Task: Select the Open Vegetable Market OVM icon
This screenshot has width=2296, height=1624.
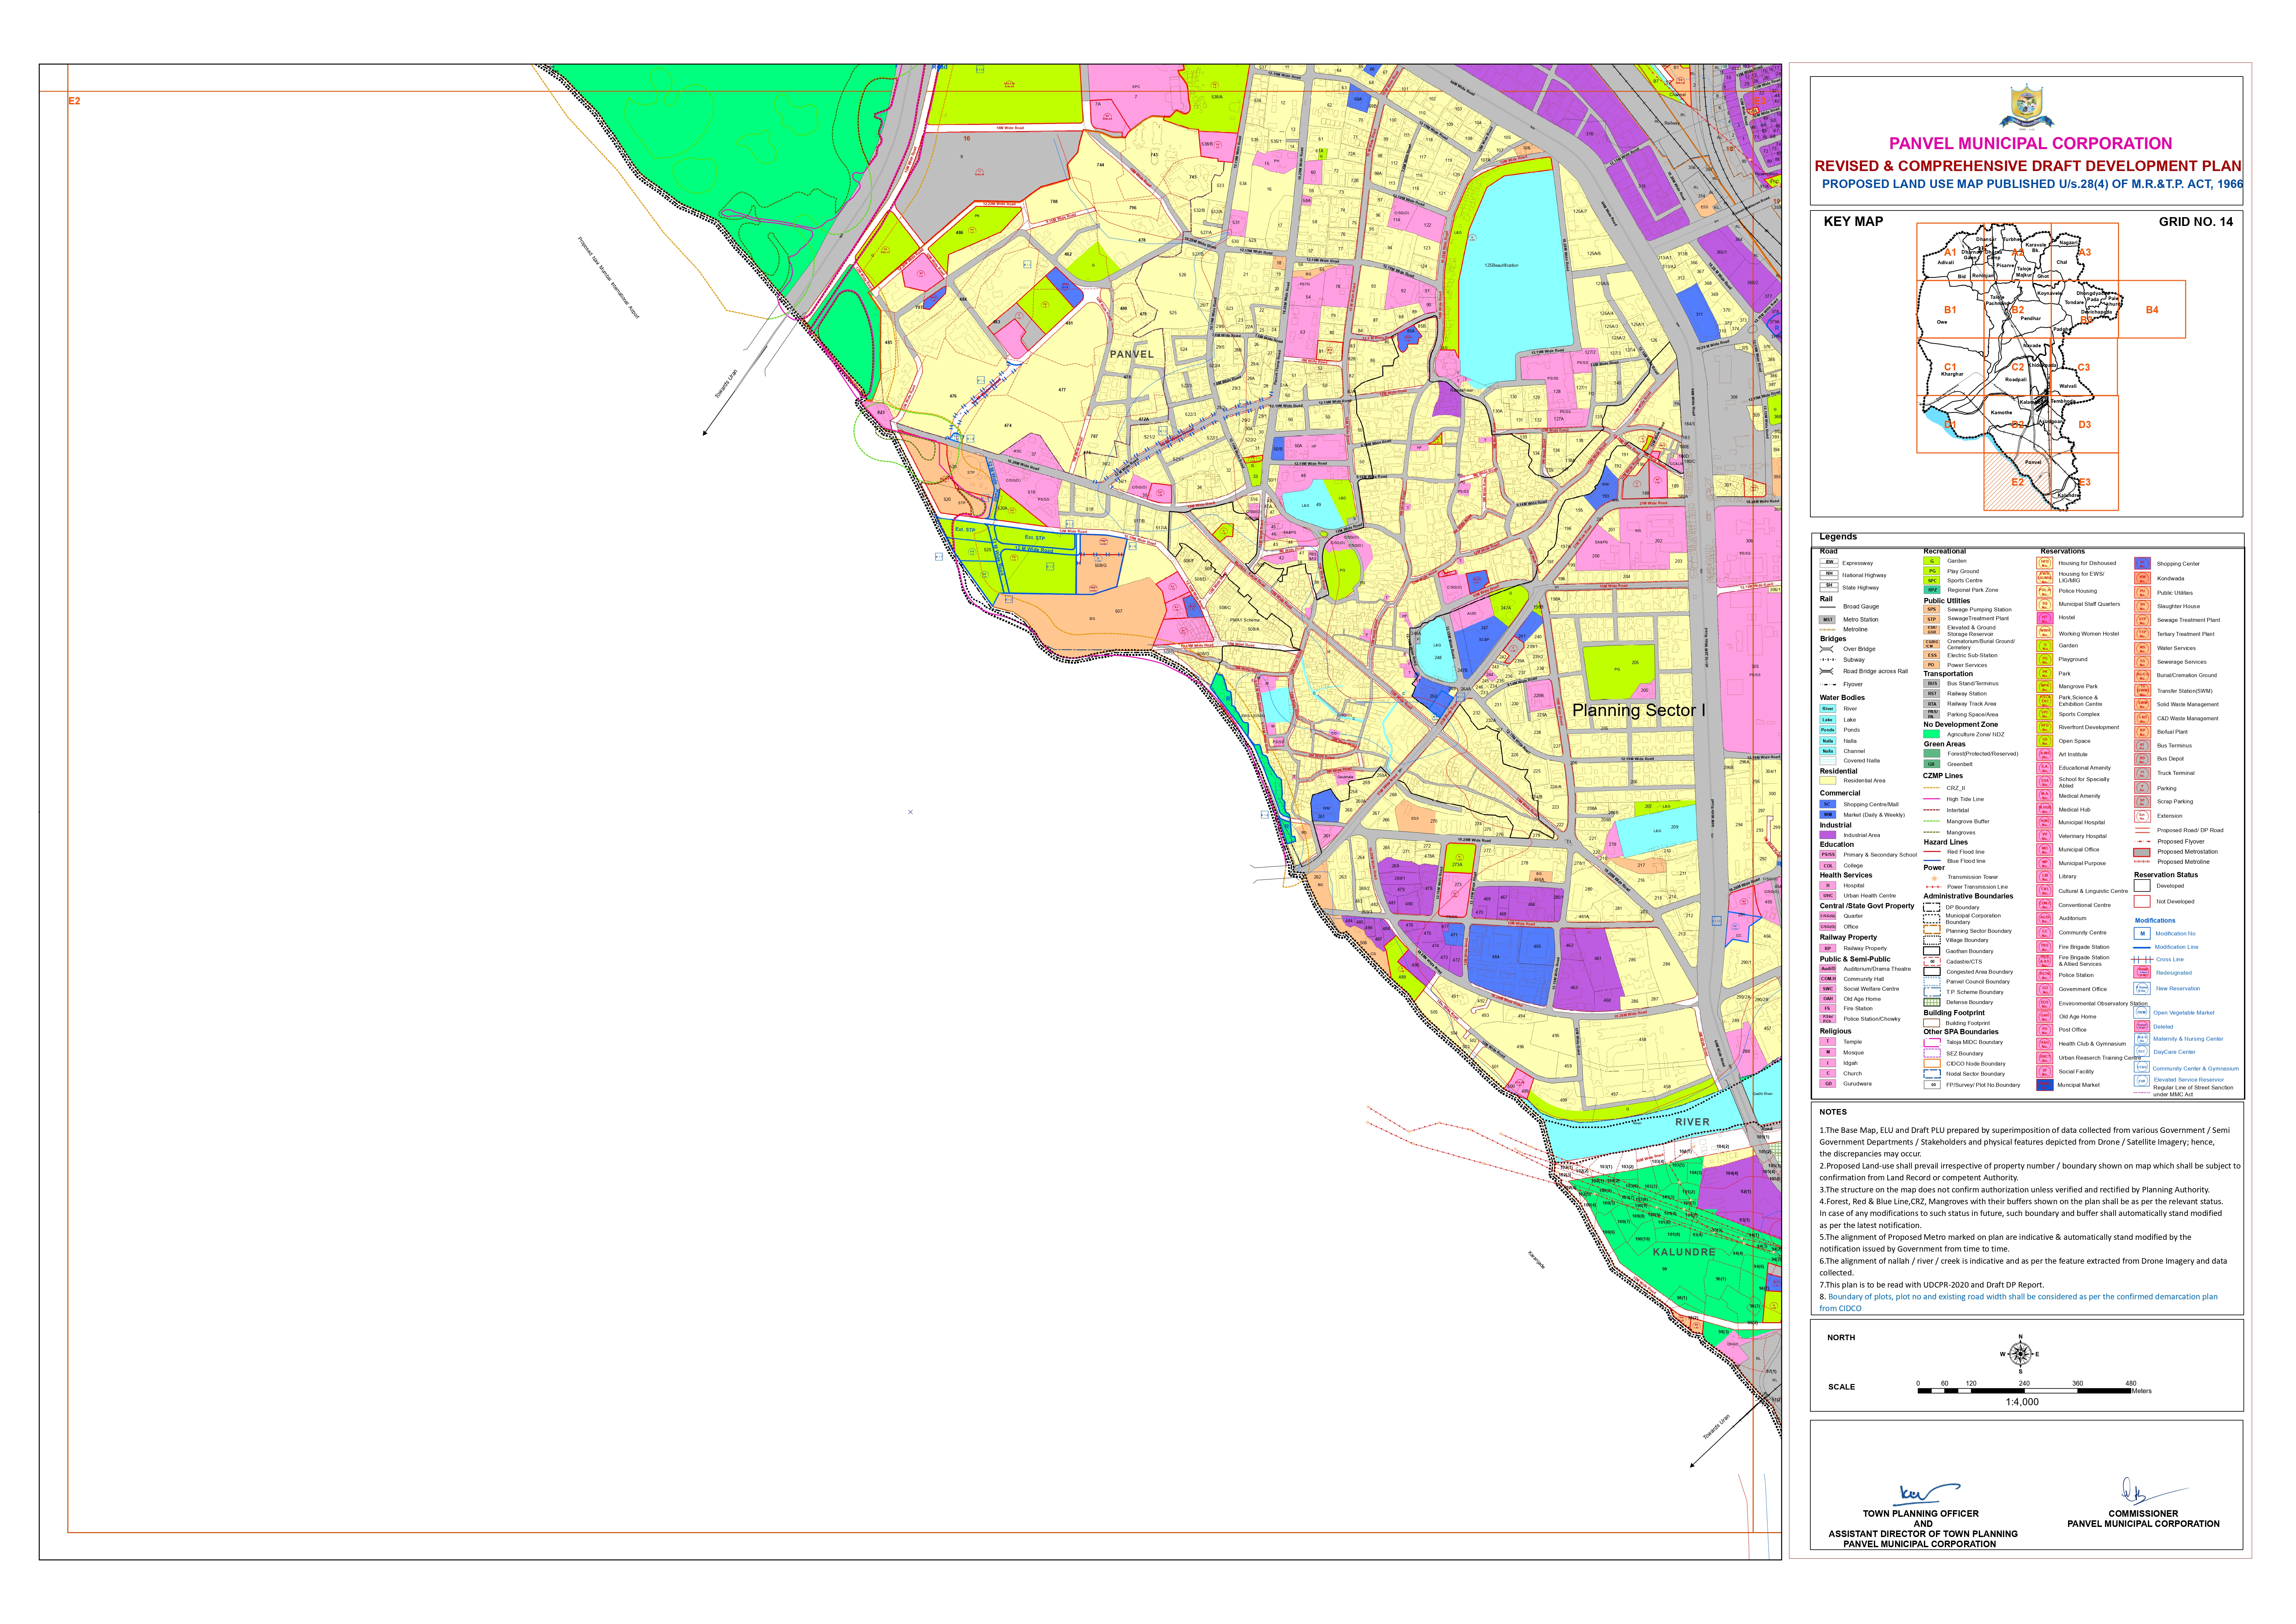Action: pos(2142,1012)
